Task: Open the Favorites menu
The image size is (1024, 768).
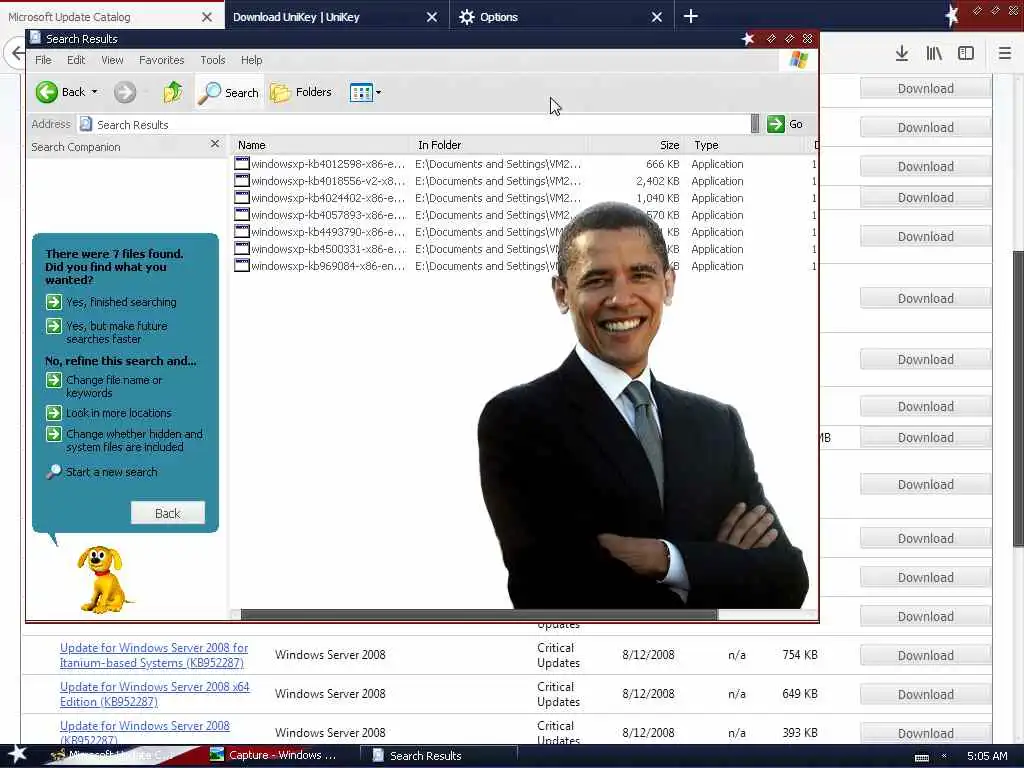Action: point(161,60)
